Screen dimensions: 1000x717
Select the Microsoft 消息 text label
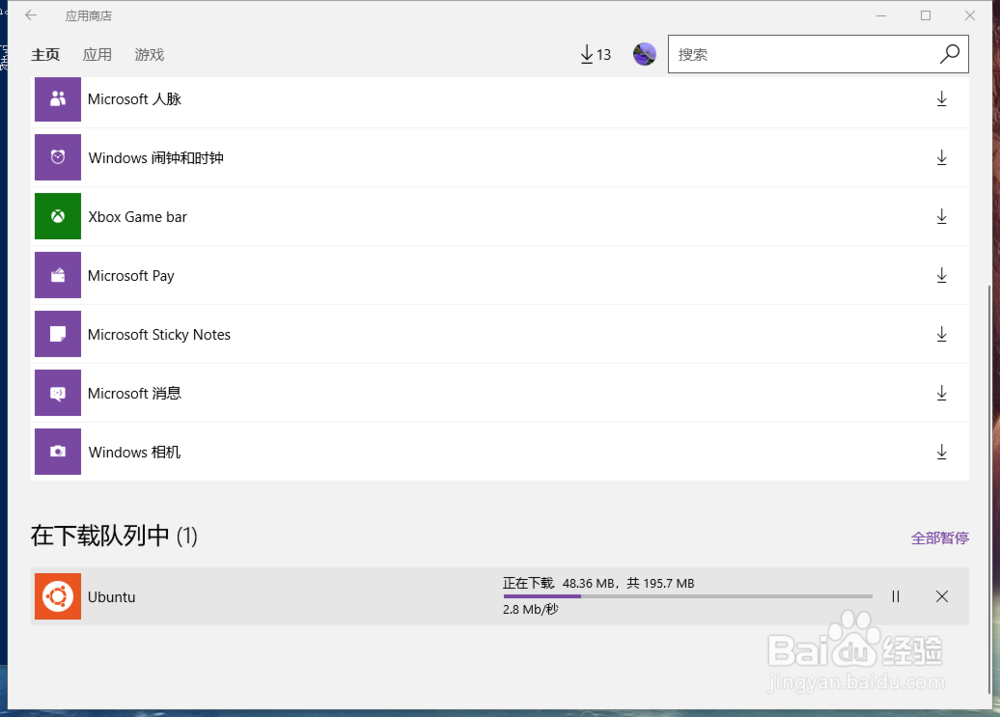(135, 393)
